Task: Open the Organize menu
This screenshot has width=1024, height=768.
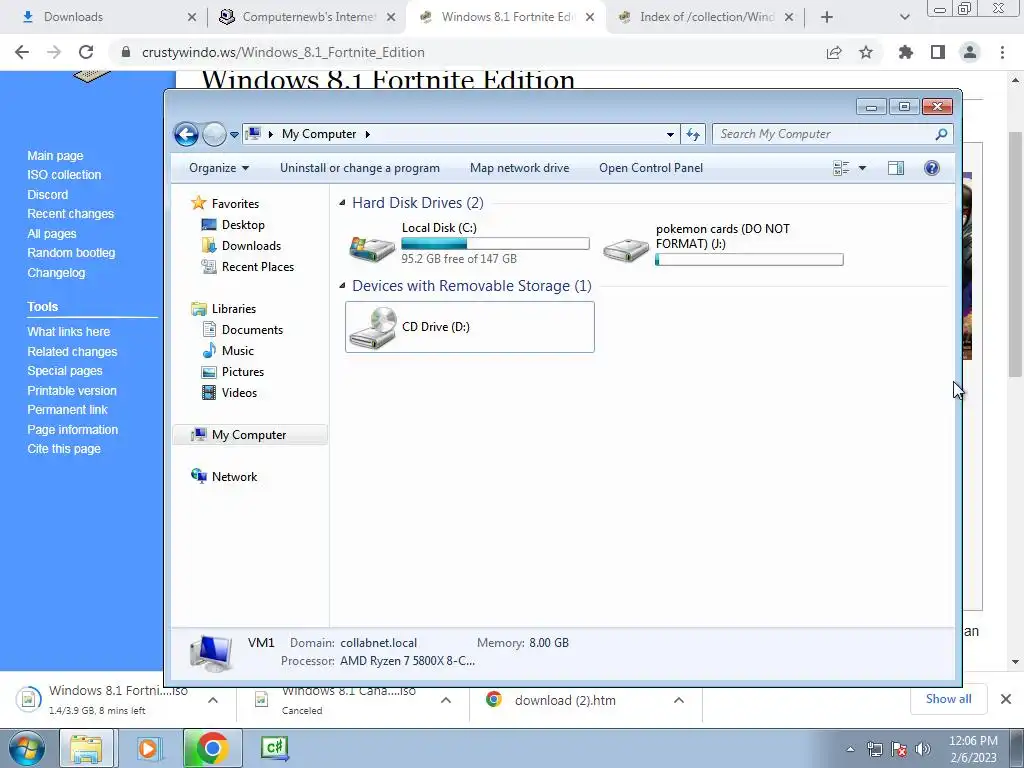Action: click(219, 168)
